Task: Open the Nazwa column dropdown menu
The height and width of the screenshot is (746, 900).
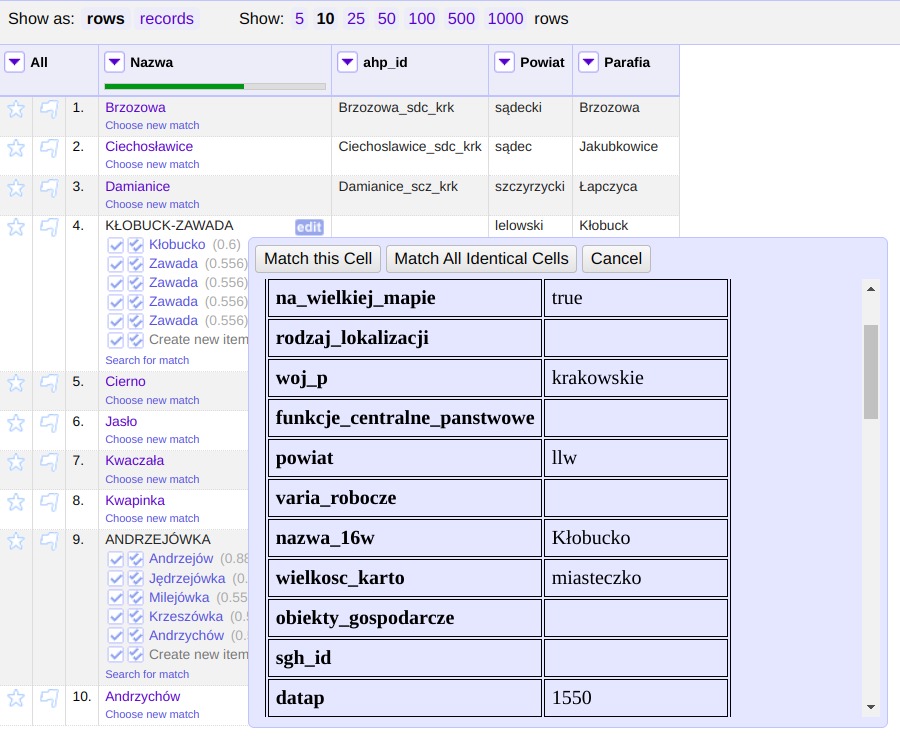Action: pos(114,62)
